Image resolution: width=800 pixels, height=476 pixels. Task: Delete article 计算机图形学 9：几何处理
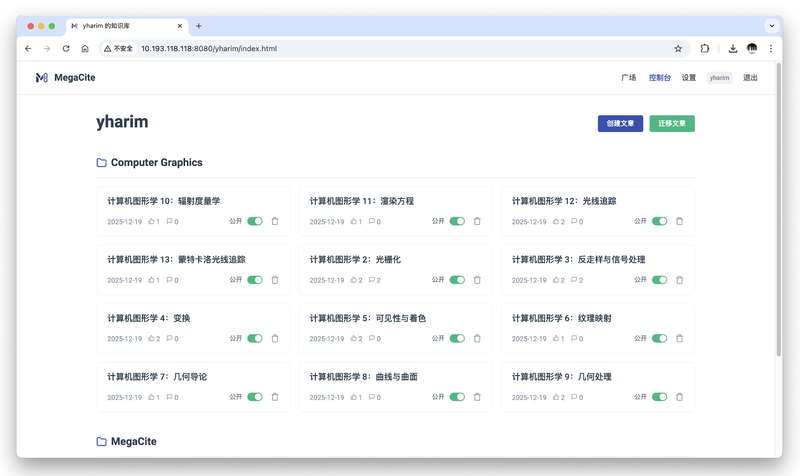coord(679,397)
